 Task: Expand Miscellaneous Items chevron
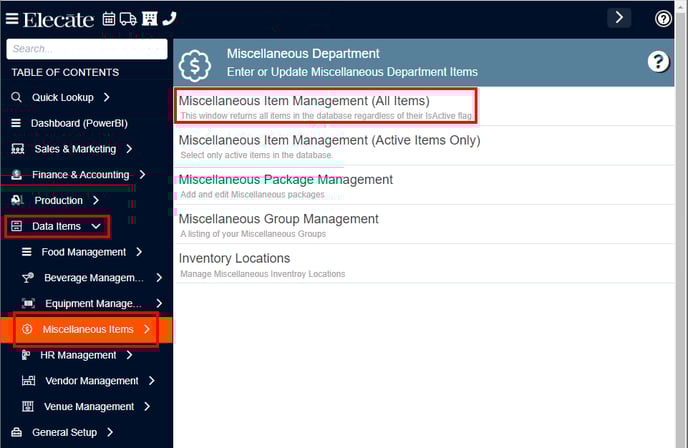click(x=147, y=329)
